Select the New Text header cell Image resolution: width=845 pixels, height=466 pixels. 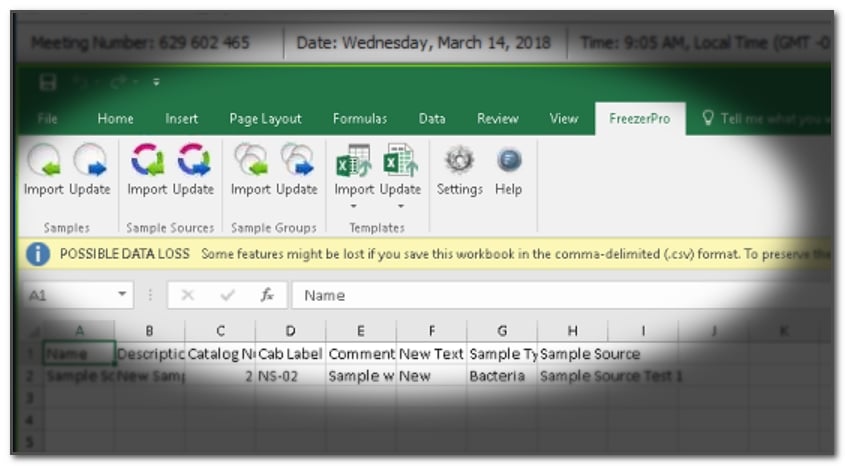[432, 353]
